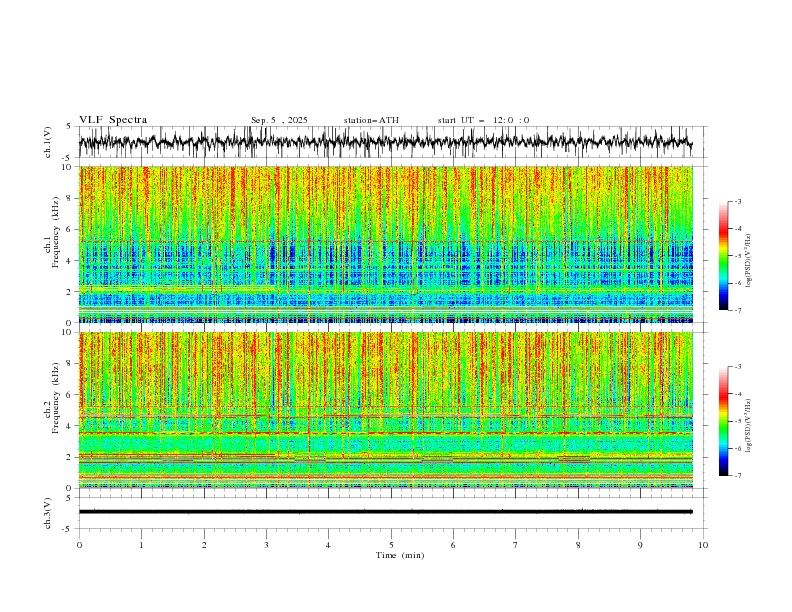Click the "-5" tick on ch.1 color bar

[738, 256]
